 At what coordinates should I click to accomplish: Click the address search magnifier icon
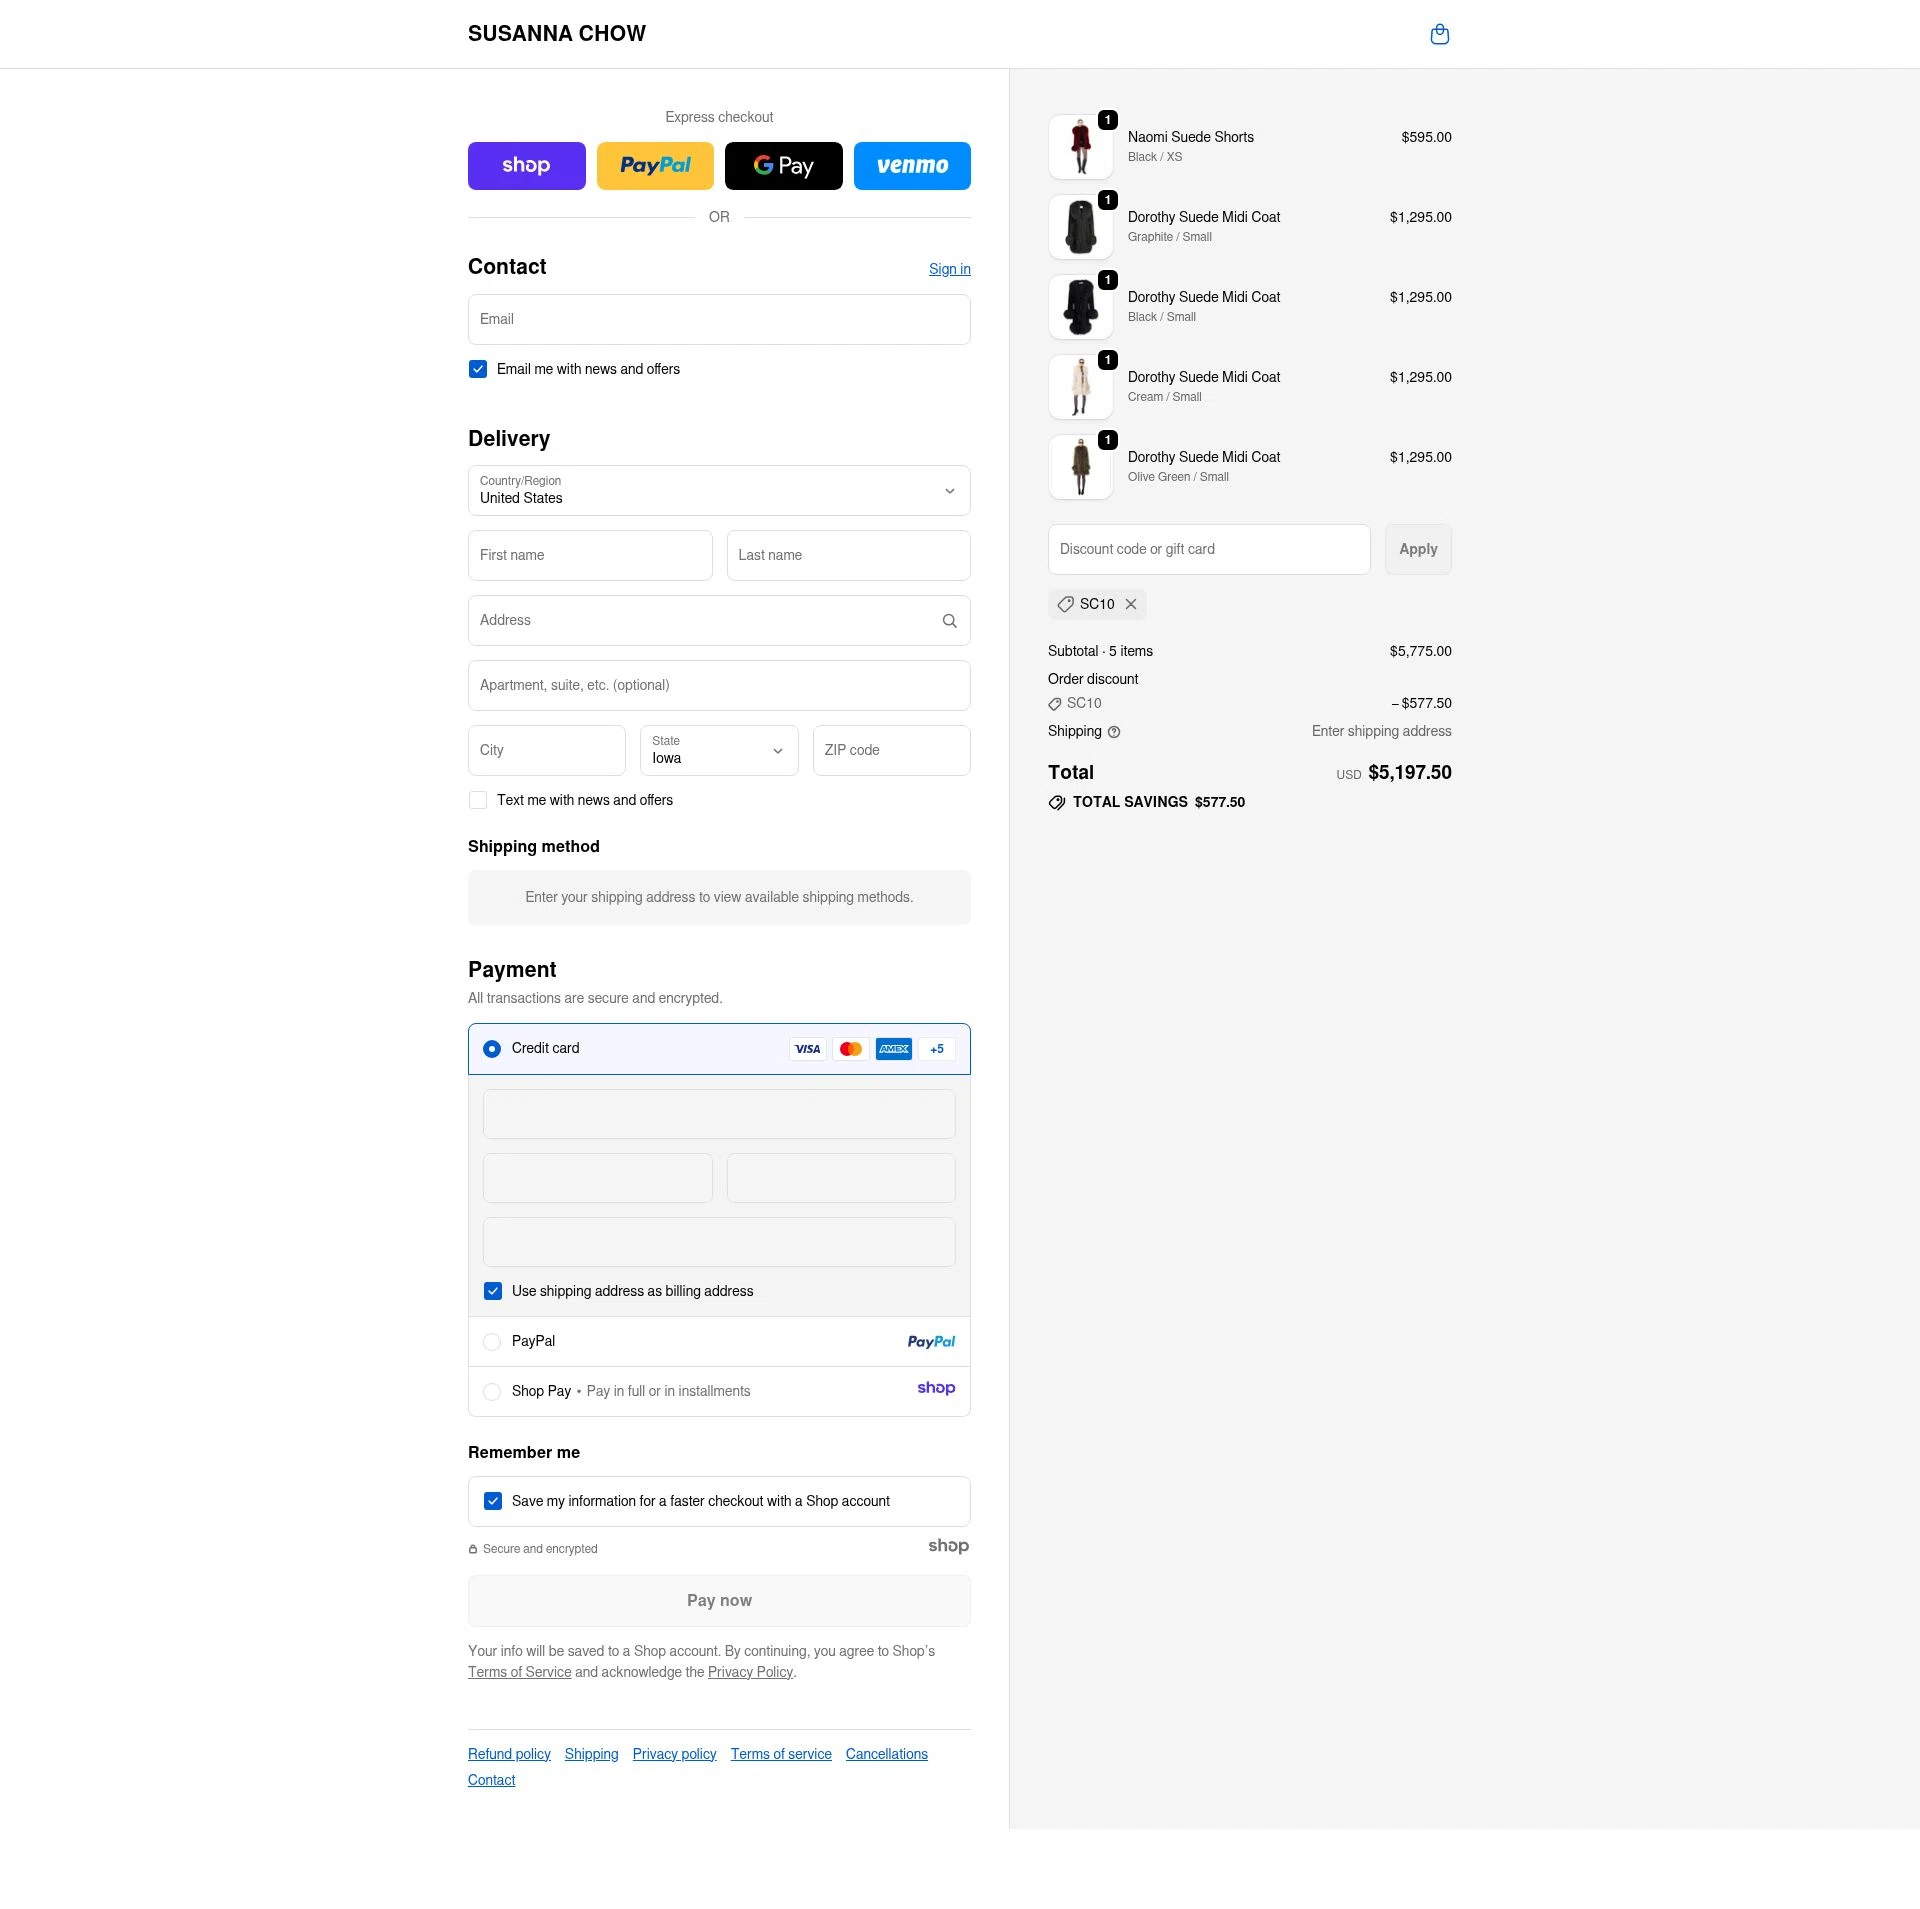[948, 620]
